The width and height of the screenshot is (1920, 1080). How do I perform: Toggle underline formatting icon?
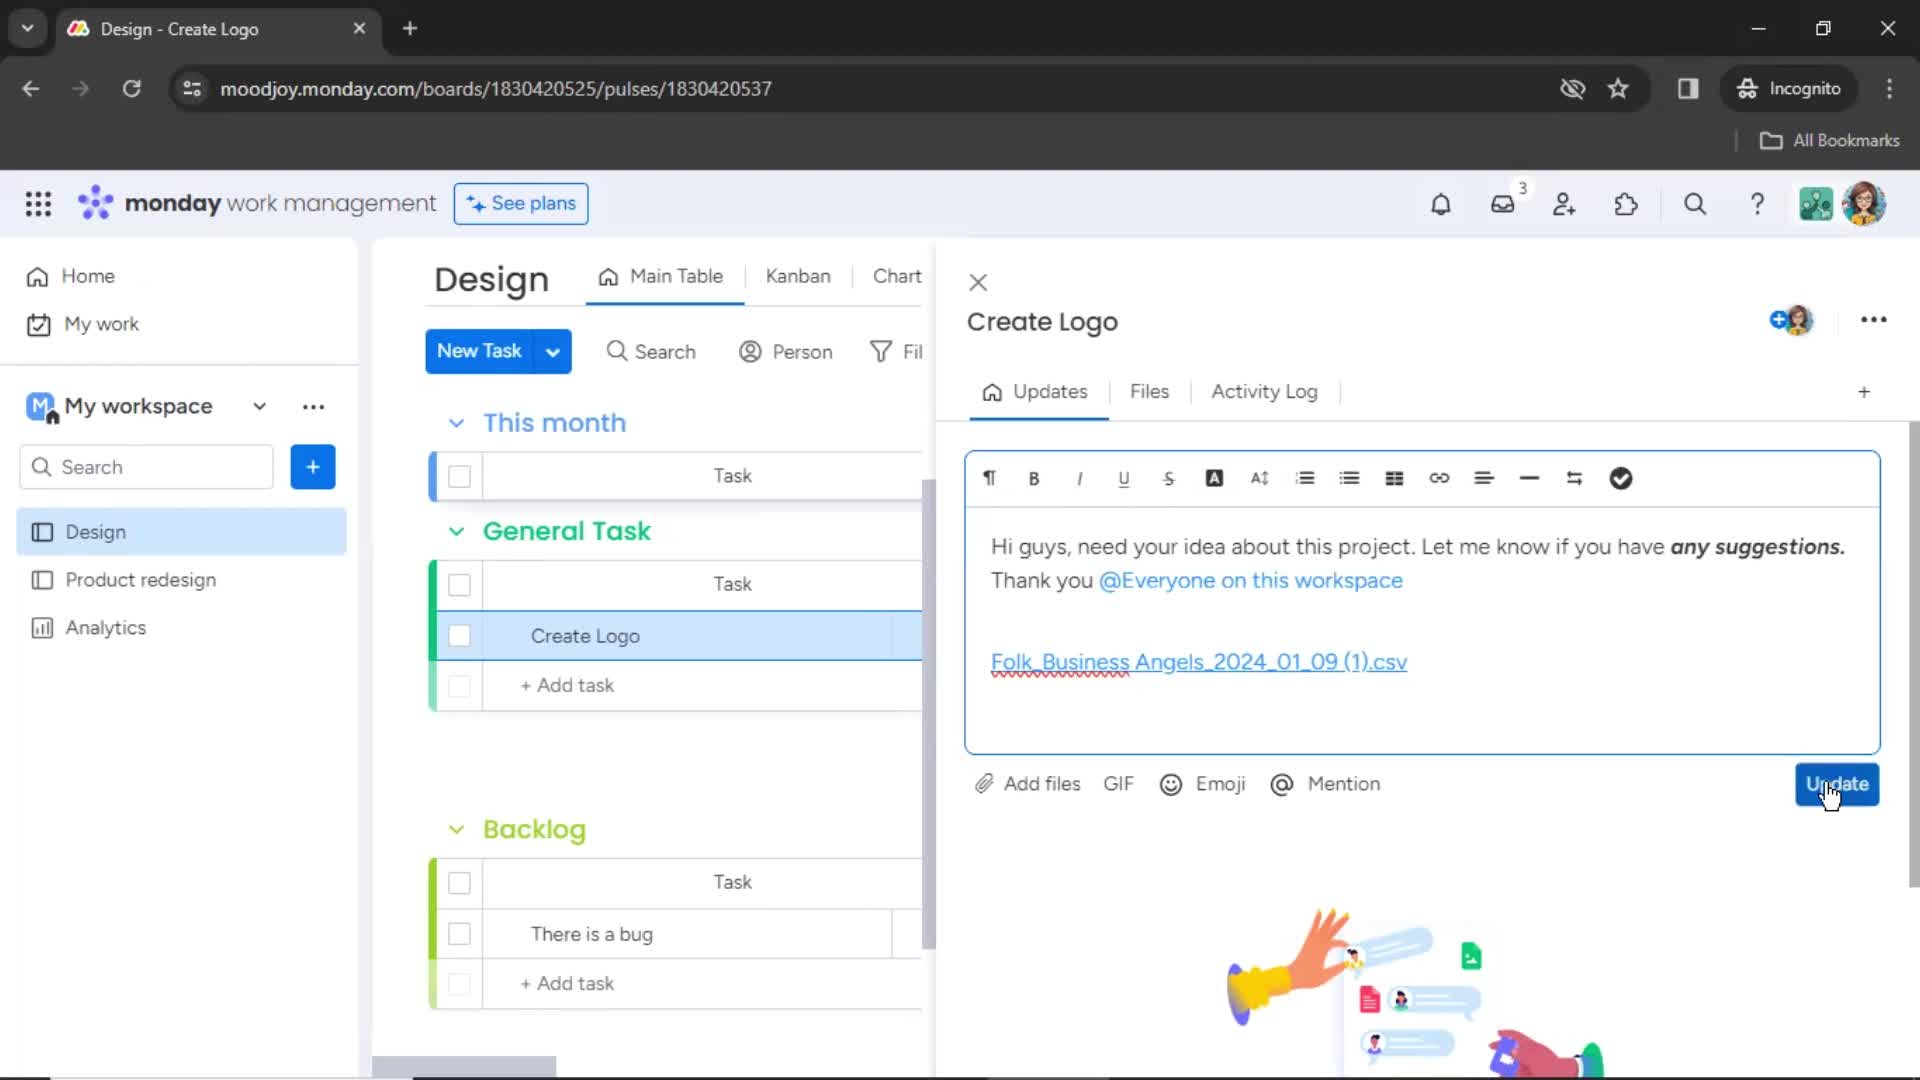(x=1124, y=477)
